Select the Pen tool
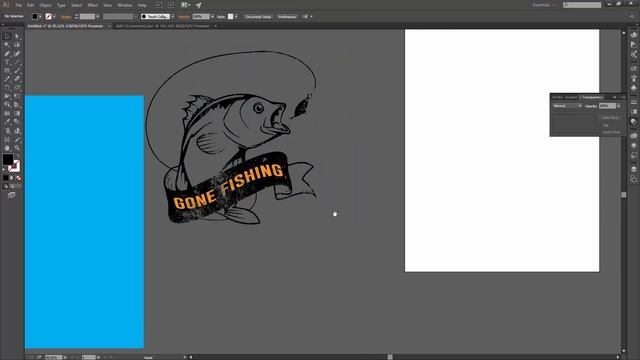640x360 pixels. 7,53
